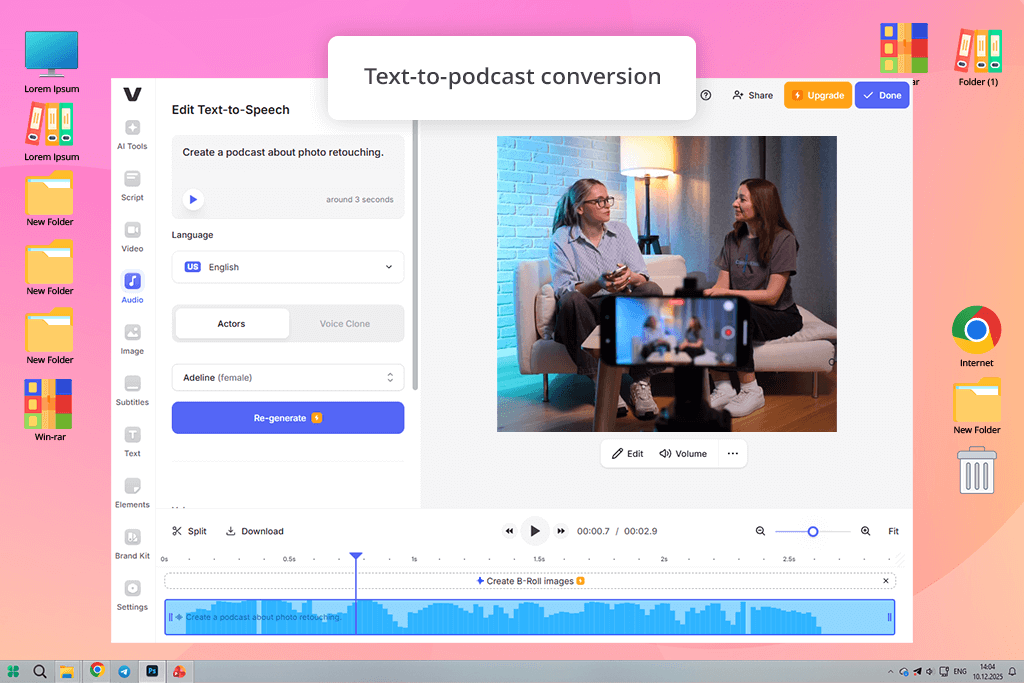1024x683 pixels.
Task: Open the Brand Kit sidebar panel
Action: click(x=132, y=544)
